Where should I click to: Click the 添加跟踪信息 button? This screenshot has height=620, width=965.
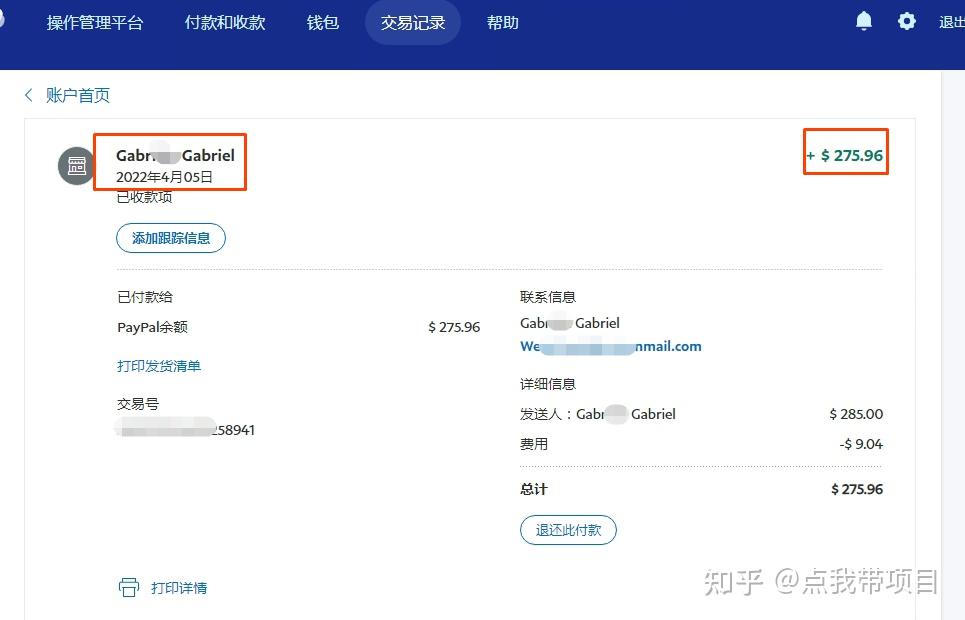coord(170,238)
